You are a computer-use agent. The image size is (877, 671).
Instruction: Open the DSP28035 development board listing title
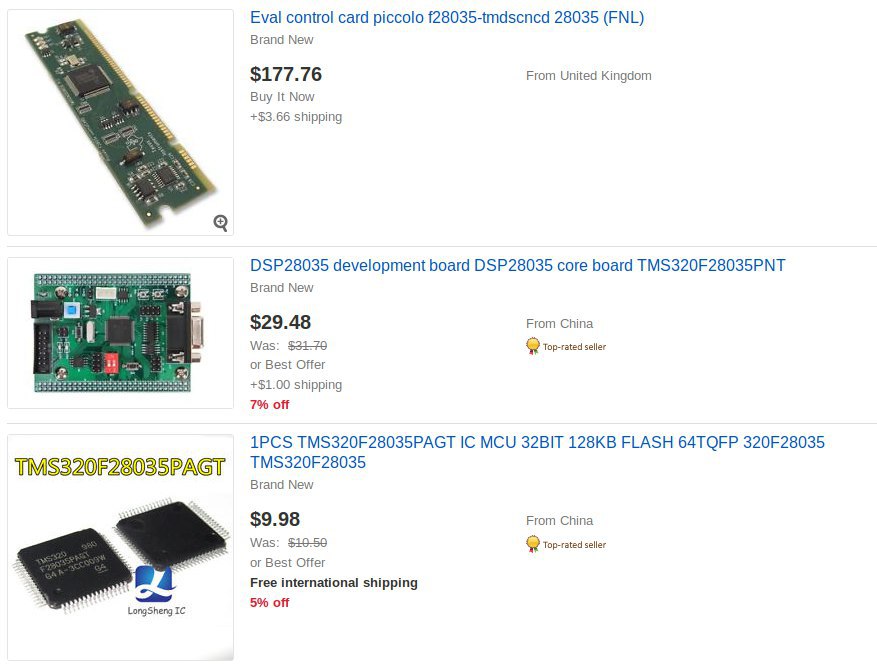pyautogui.click(x=517, y=265)
